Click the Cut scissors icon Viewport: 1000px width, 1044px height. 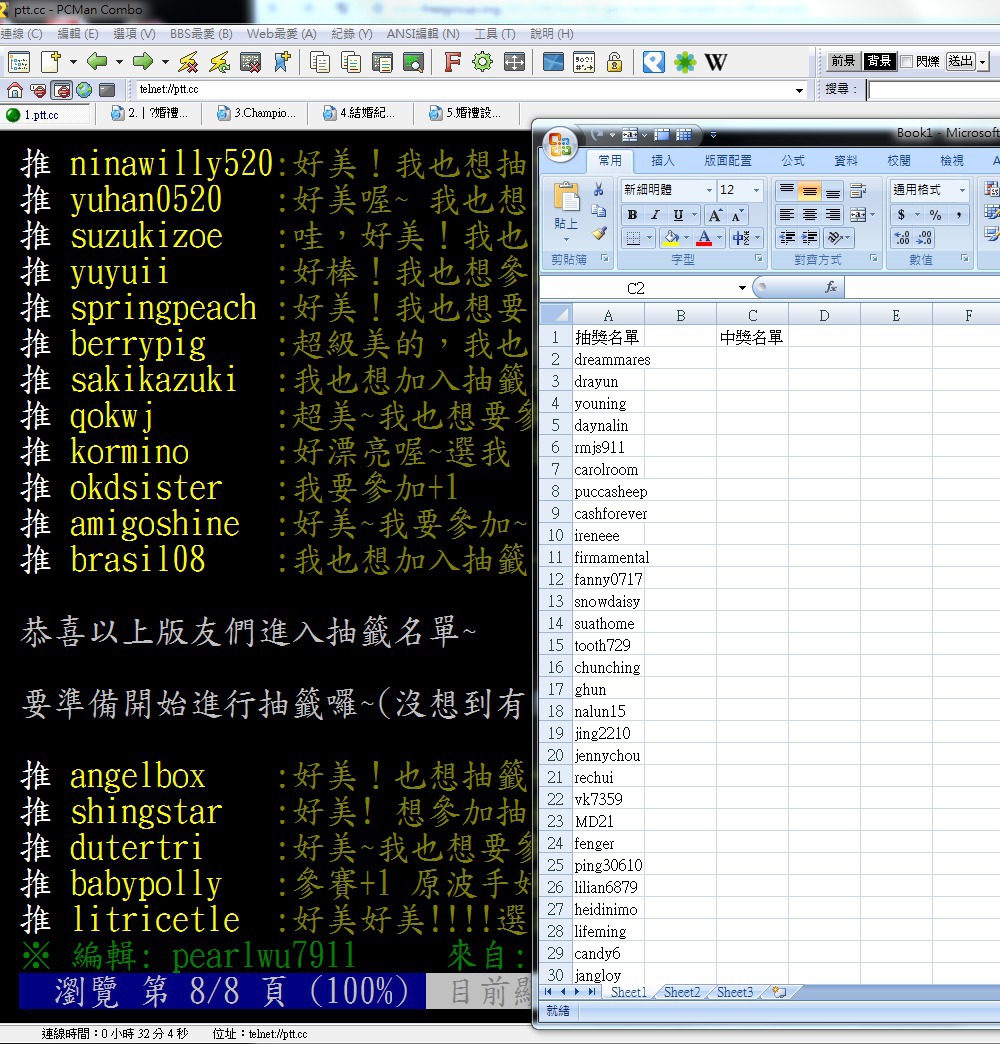coord(599,189)
